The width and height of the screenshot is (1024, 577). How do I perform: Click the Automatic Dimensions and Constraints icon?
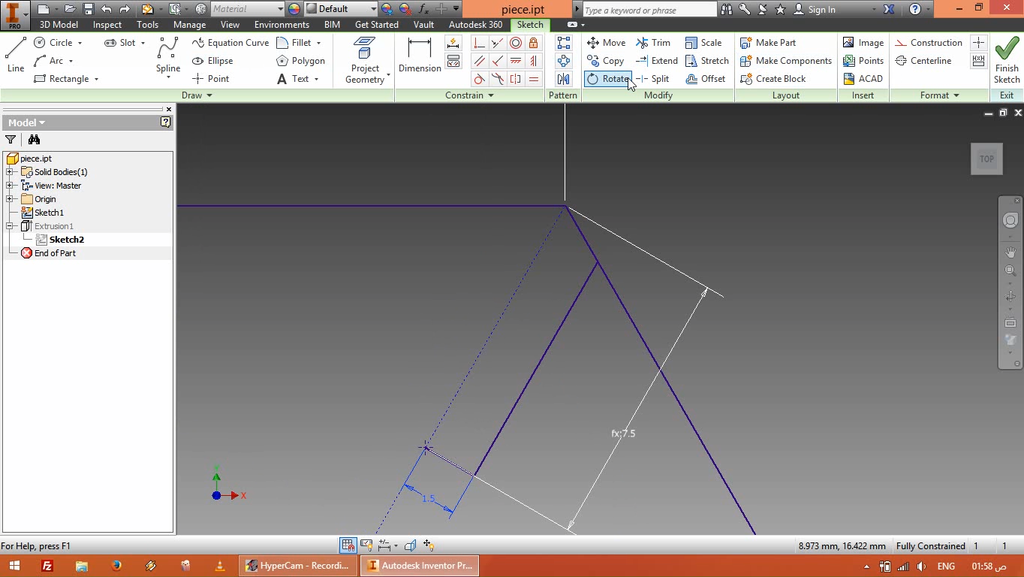(453, 43)
